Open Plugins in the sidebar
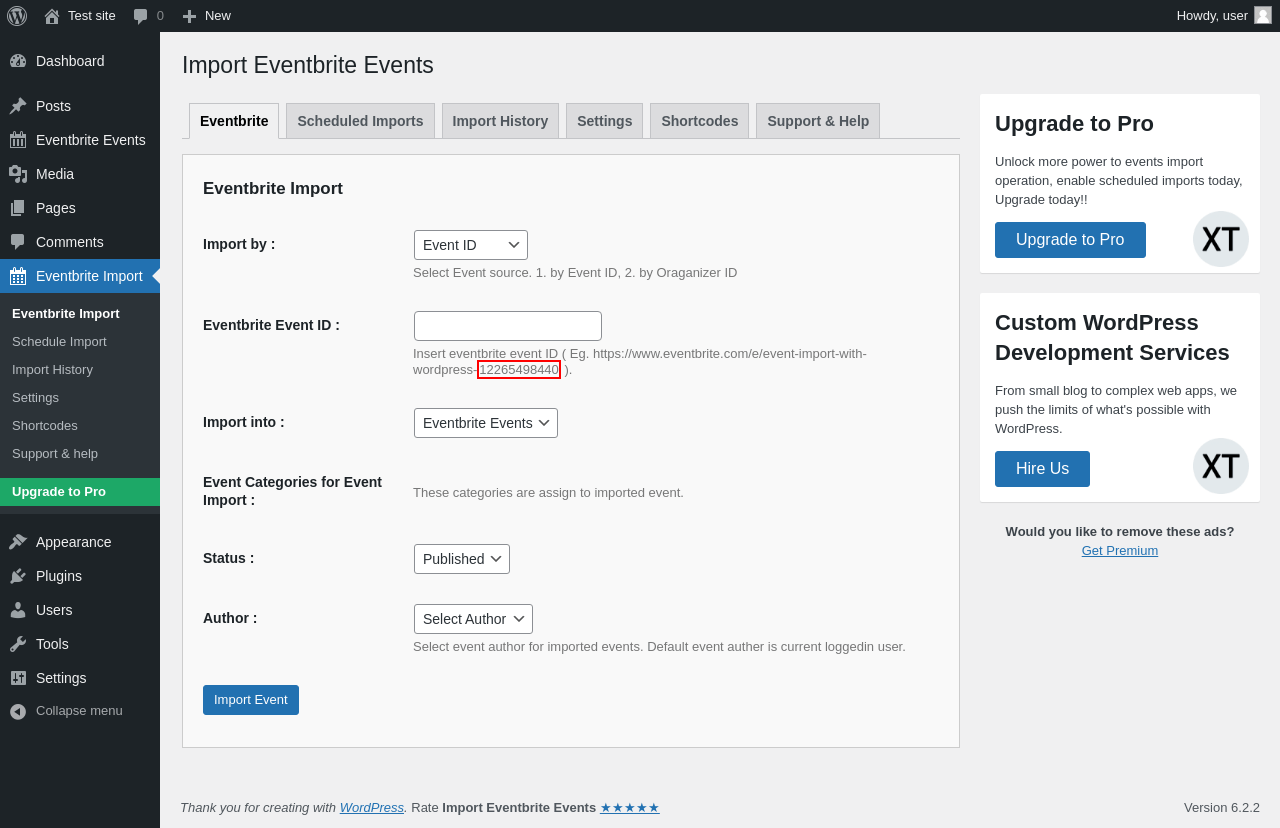 [x=80, y=576]
